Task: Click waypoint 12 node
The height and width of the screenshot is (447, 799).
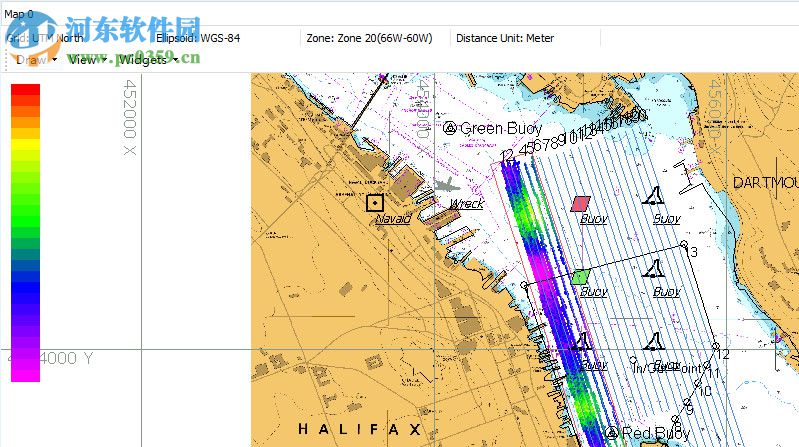Action: (715, 347)
